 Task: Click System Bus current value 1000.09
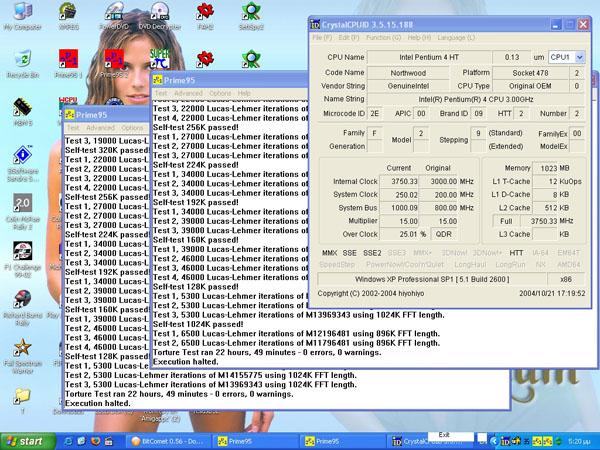tap(399, 208)
